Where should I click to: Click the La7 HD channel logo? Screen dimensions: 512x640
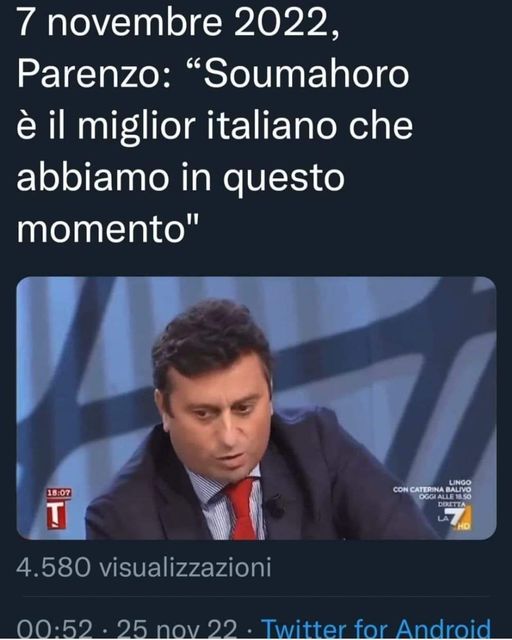click(454, 520)
